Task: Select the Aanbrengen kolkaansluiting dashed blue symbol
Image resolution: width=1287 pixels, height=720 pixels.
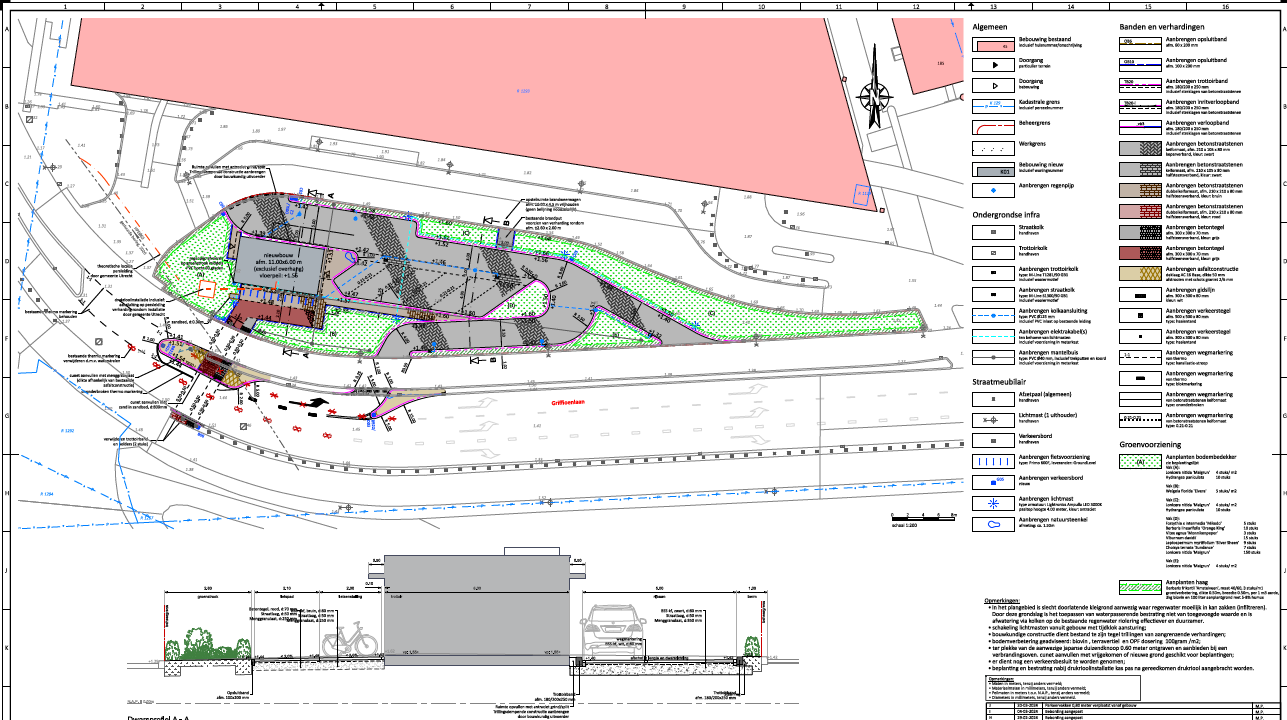Action: click(994, 314)
